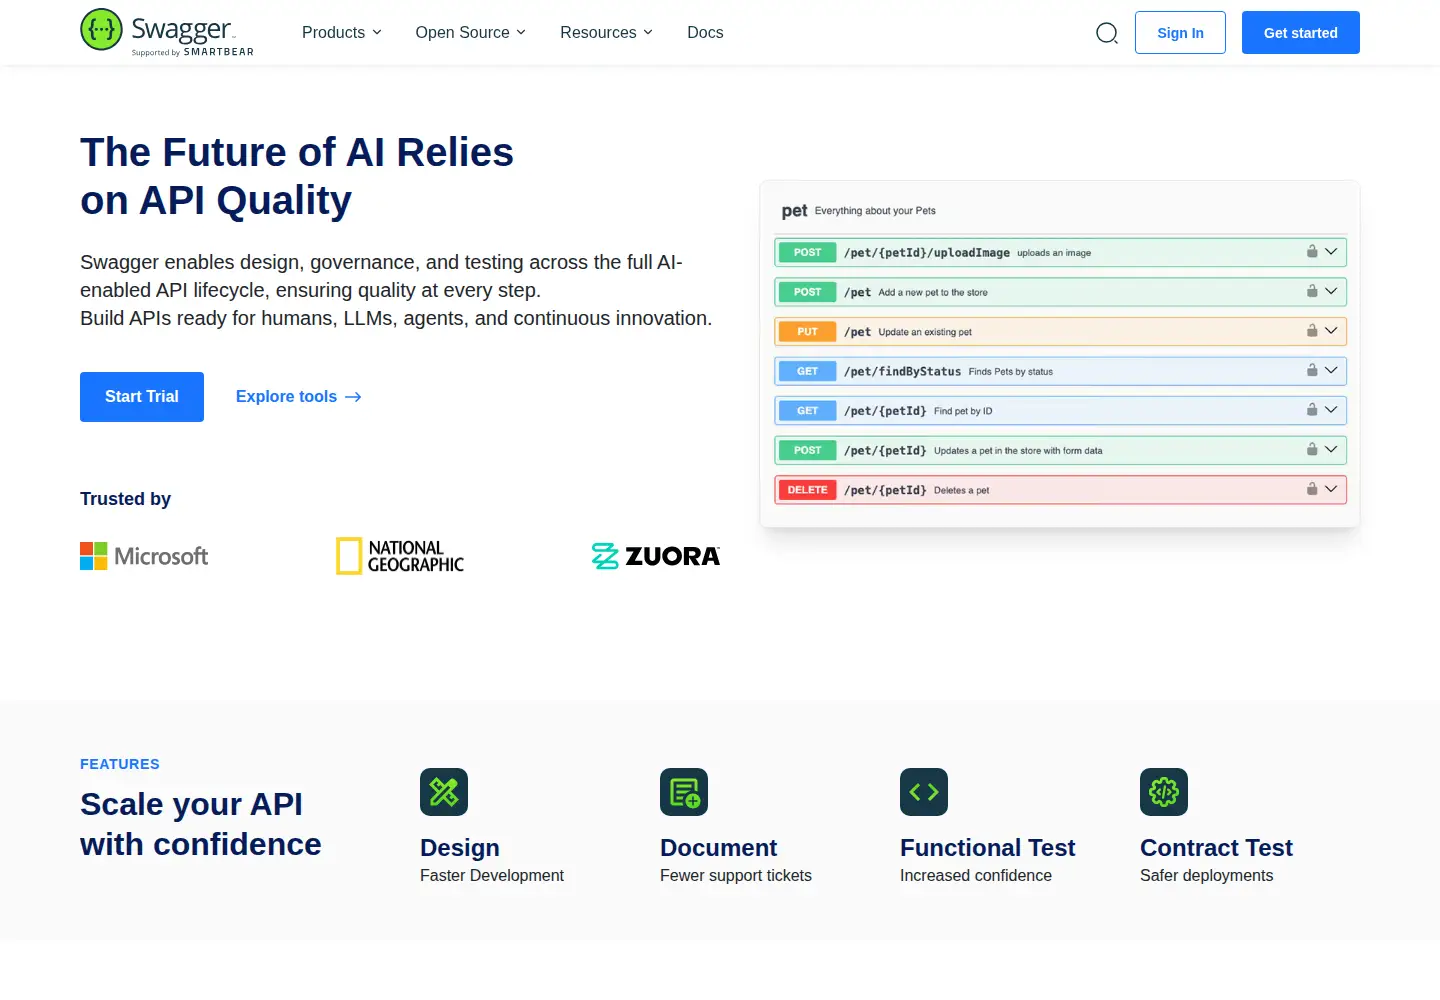Click lock icon on 'Updates a pet in the store' row

pos(1312,450)
